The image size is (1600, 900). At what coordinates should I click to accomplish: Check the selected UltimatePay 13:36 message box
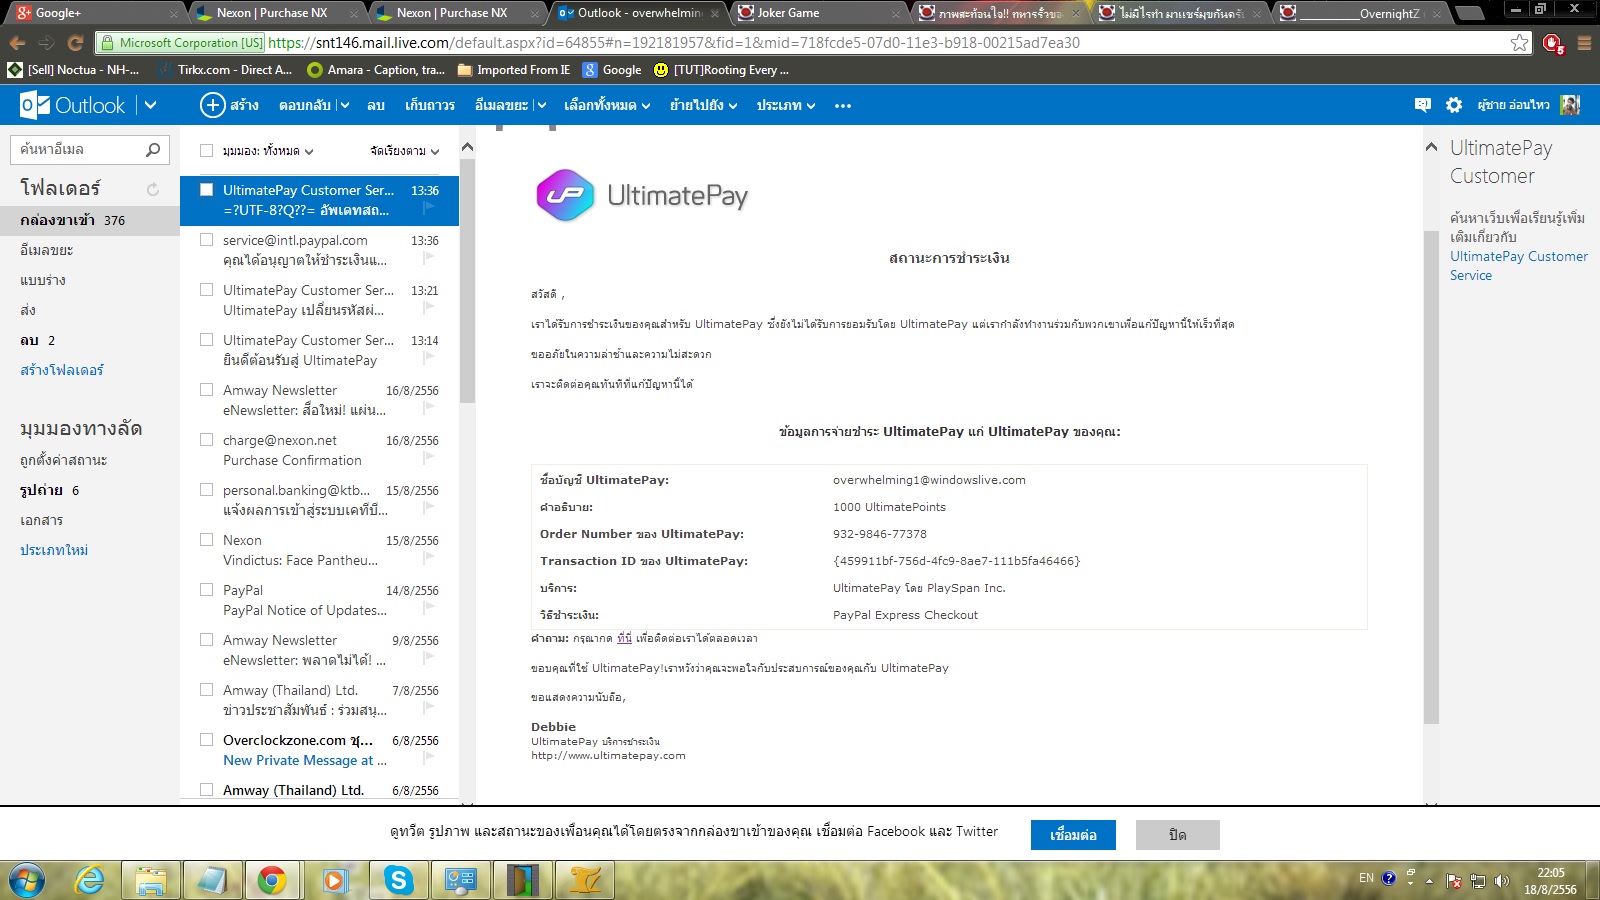click(207, 190)
